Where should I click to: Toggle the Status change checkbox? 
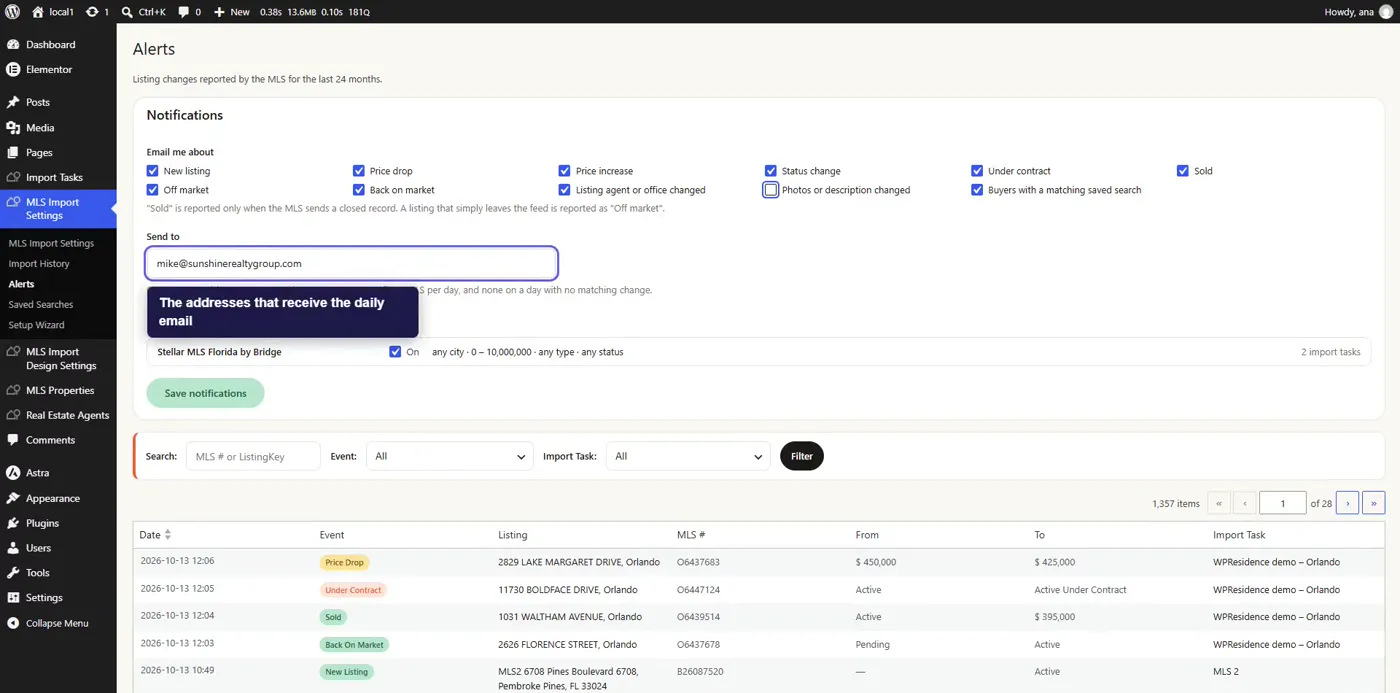click(771, 171)
